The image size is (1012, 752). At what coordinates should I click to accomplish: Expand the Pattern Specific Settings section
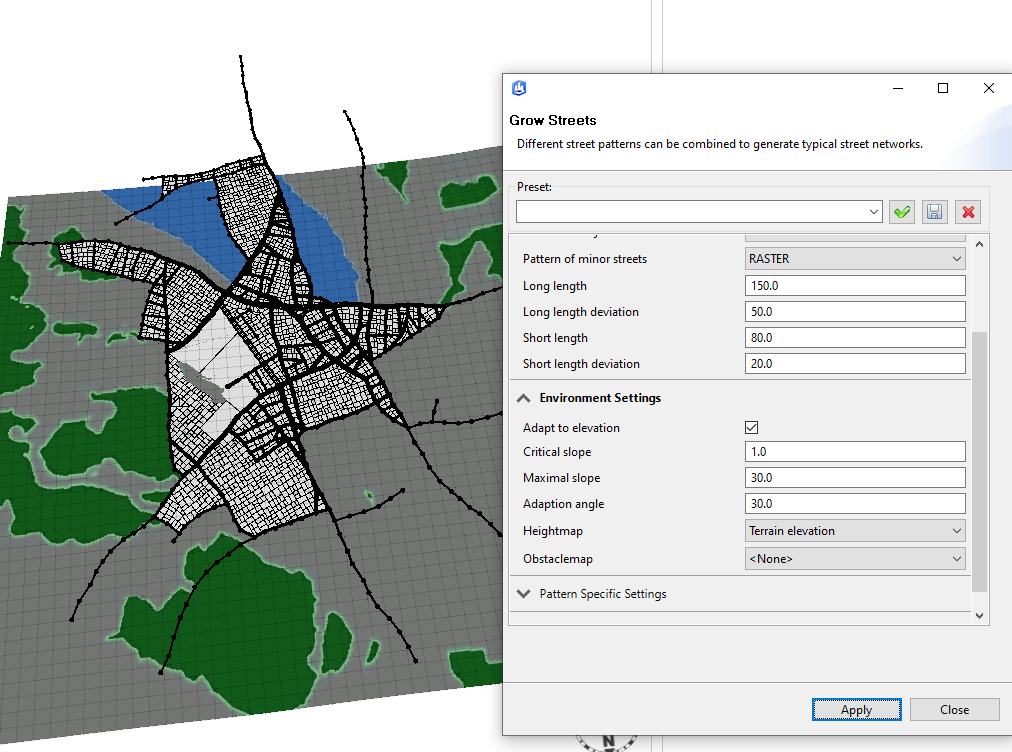(x=523, y=593)
